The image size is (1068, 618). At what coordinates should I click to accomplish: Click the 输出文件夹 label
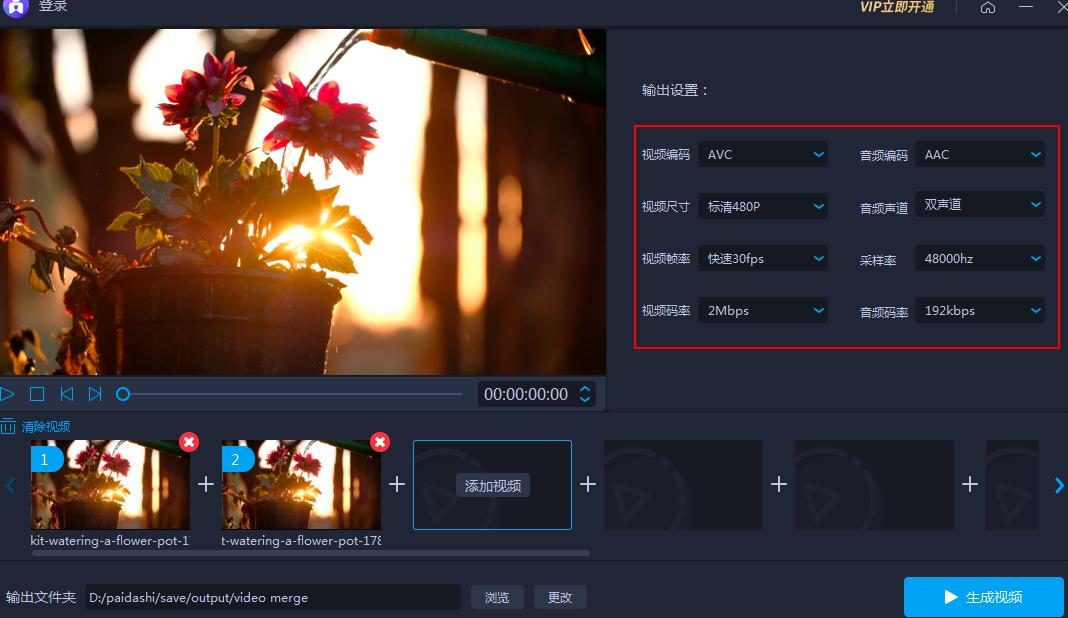[41, 598]
